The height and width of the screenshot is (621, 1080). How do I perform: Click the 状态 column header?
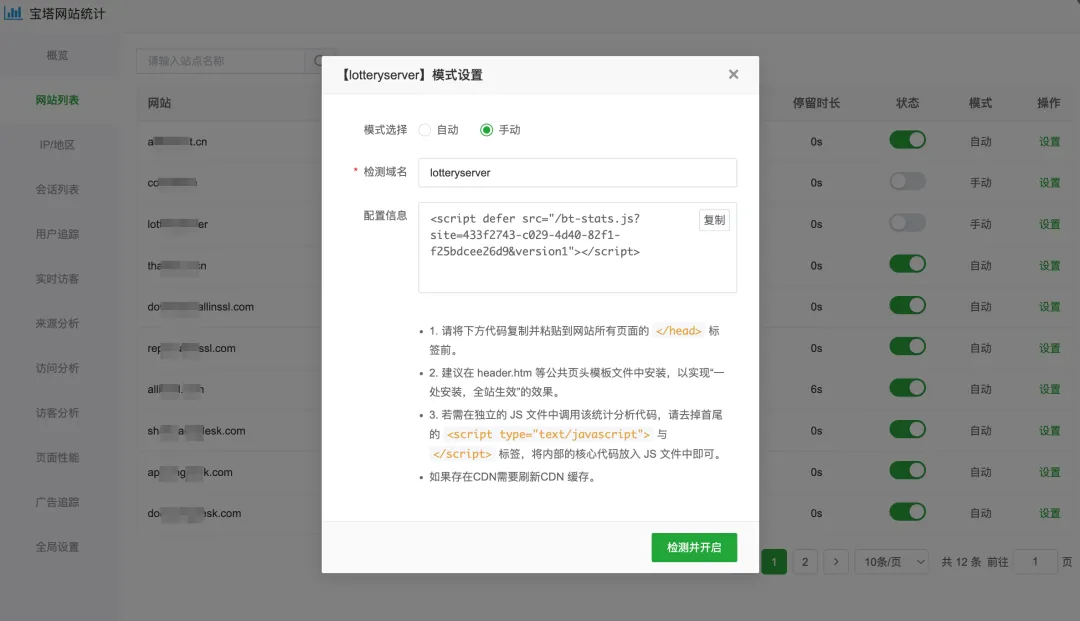(907, 103)
